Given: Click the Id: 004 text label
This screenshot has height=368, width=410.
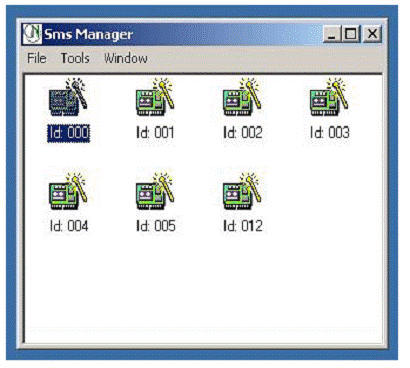Looking at the screenshot, I should tap(69, 226).
